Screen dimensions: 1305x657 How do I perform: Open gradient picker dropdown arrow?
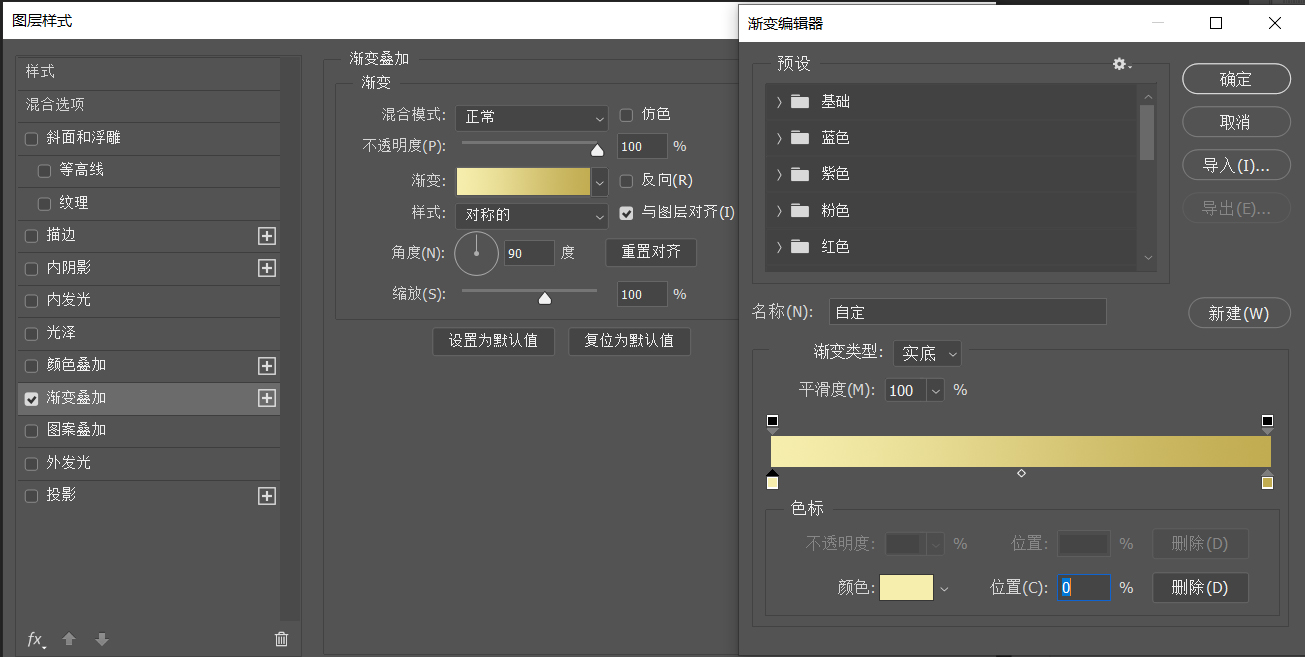(600, 182)
